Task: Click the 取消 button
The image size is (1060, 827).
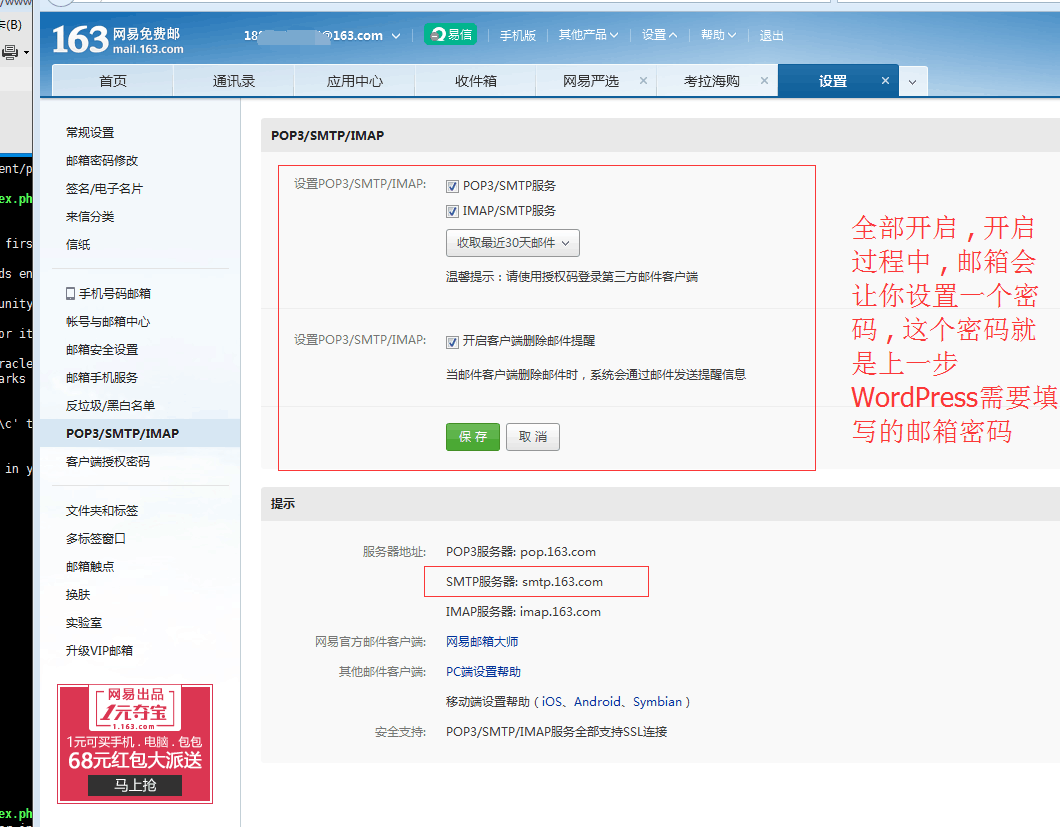Action: coord(533,437)
